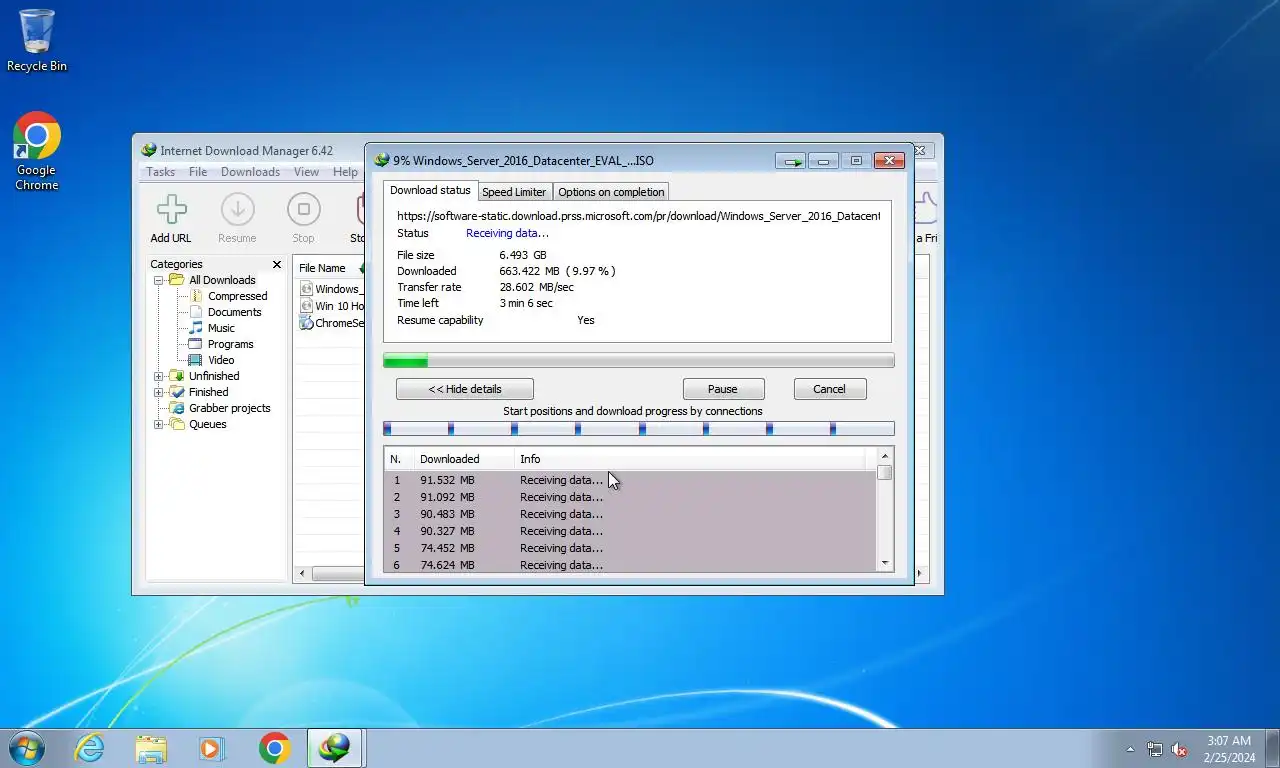
Task: Select connection row with 90.327 MB
Action: [x=630, y=531]
